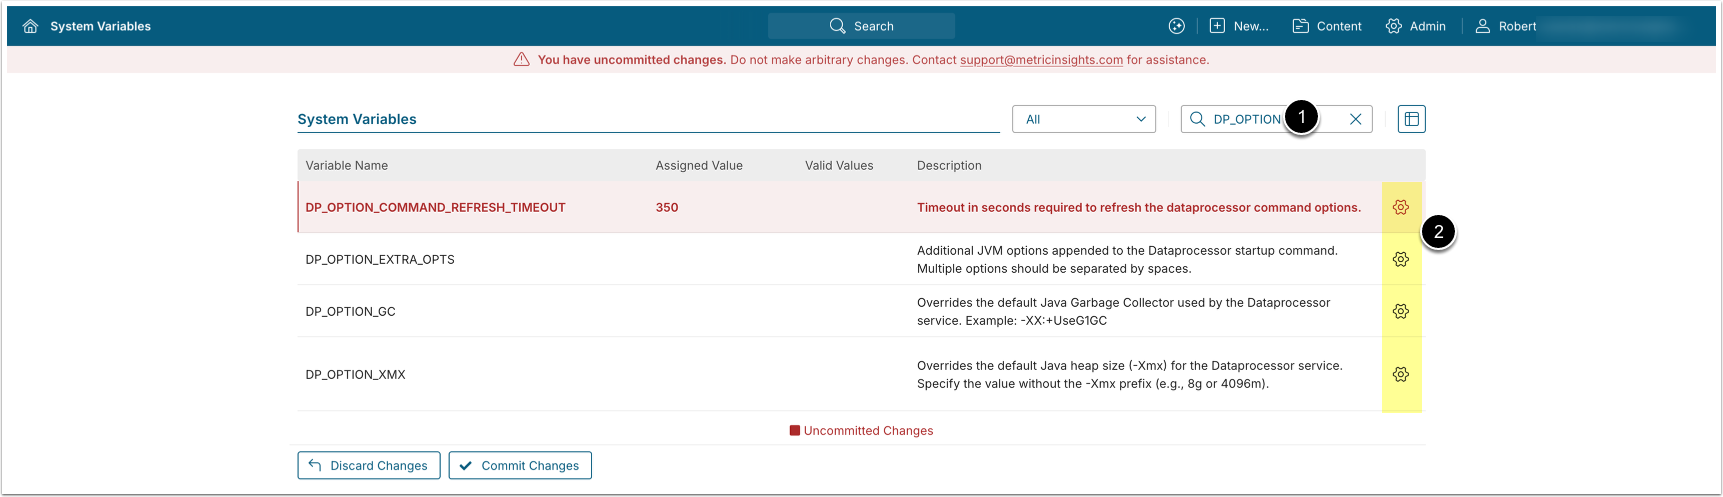Edit DP_OPTION_COMMAND_REFRESH_TIMEOUT via its gear icon
Image resolution: width=1723 pixels, height=497 pixels.
[x=1401, y=207]
